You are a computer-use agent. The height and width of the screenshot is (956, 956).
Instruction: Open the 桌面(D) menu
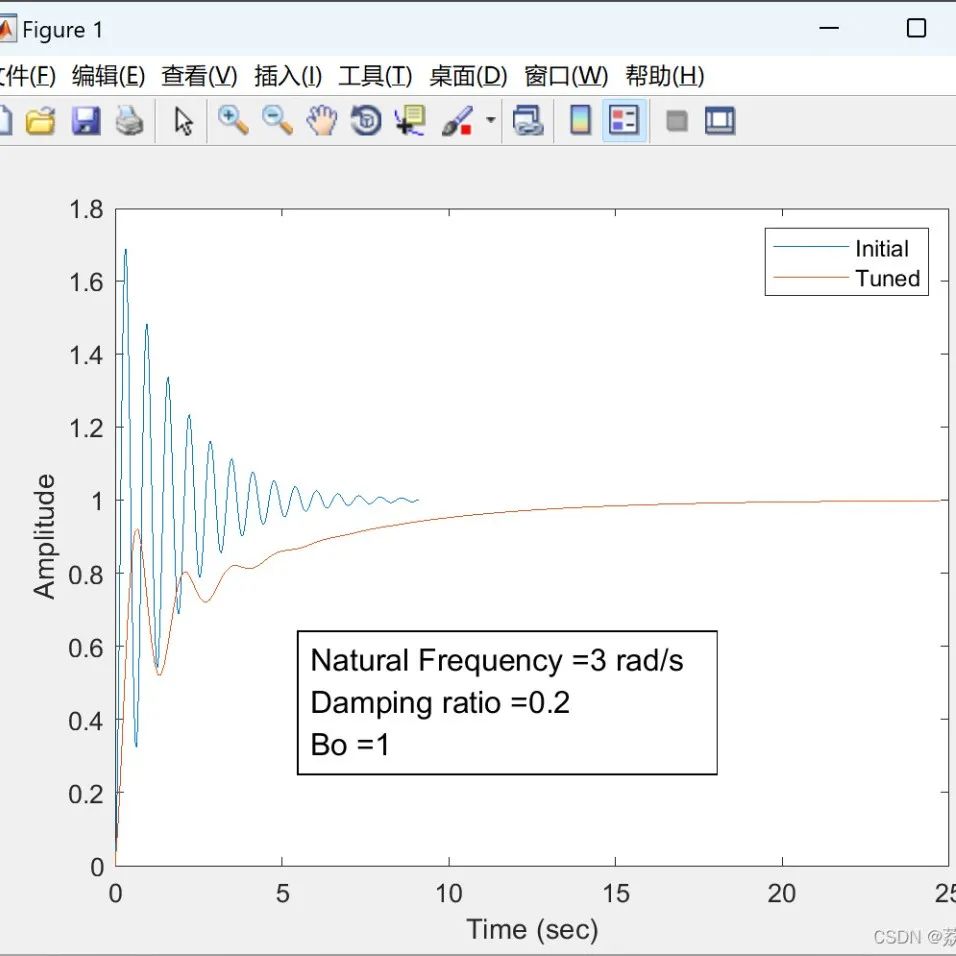coord(468,76)
